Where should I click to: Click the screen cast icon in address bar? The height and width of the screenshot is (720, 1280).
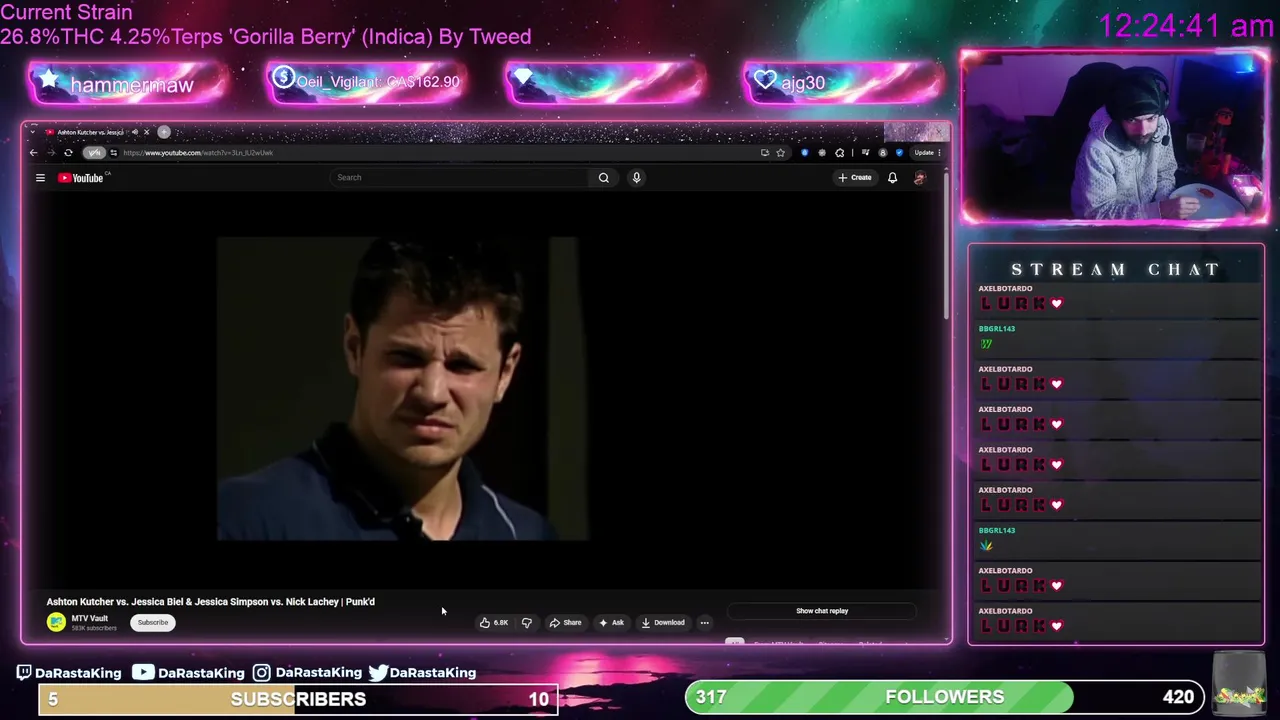click(765, 153)
